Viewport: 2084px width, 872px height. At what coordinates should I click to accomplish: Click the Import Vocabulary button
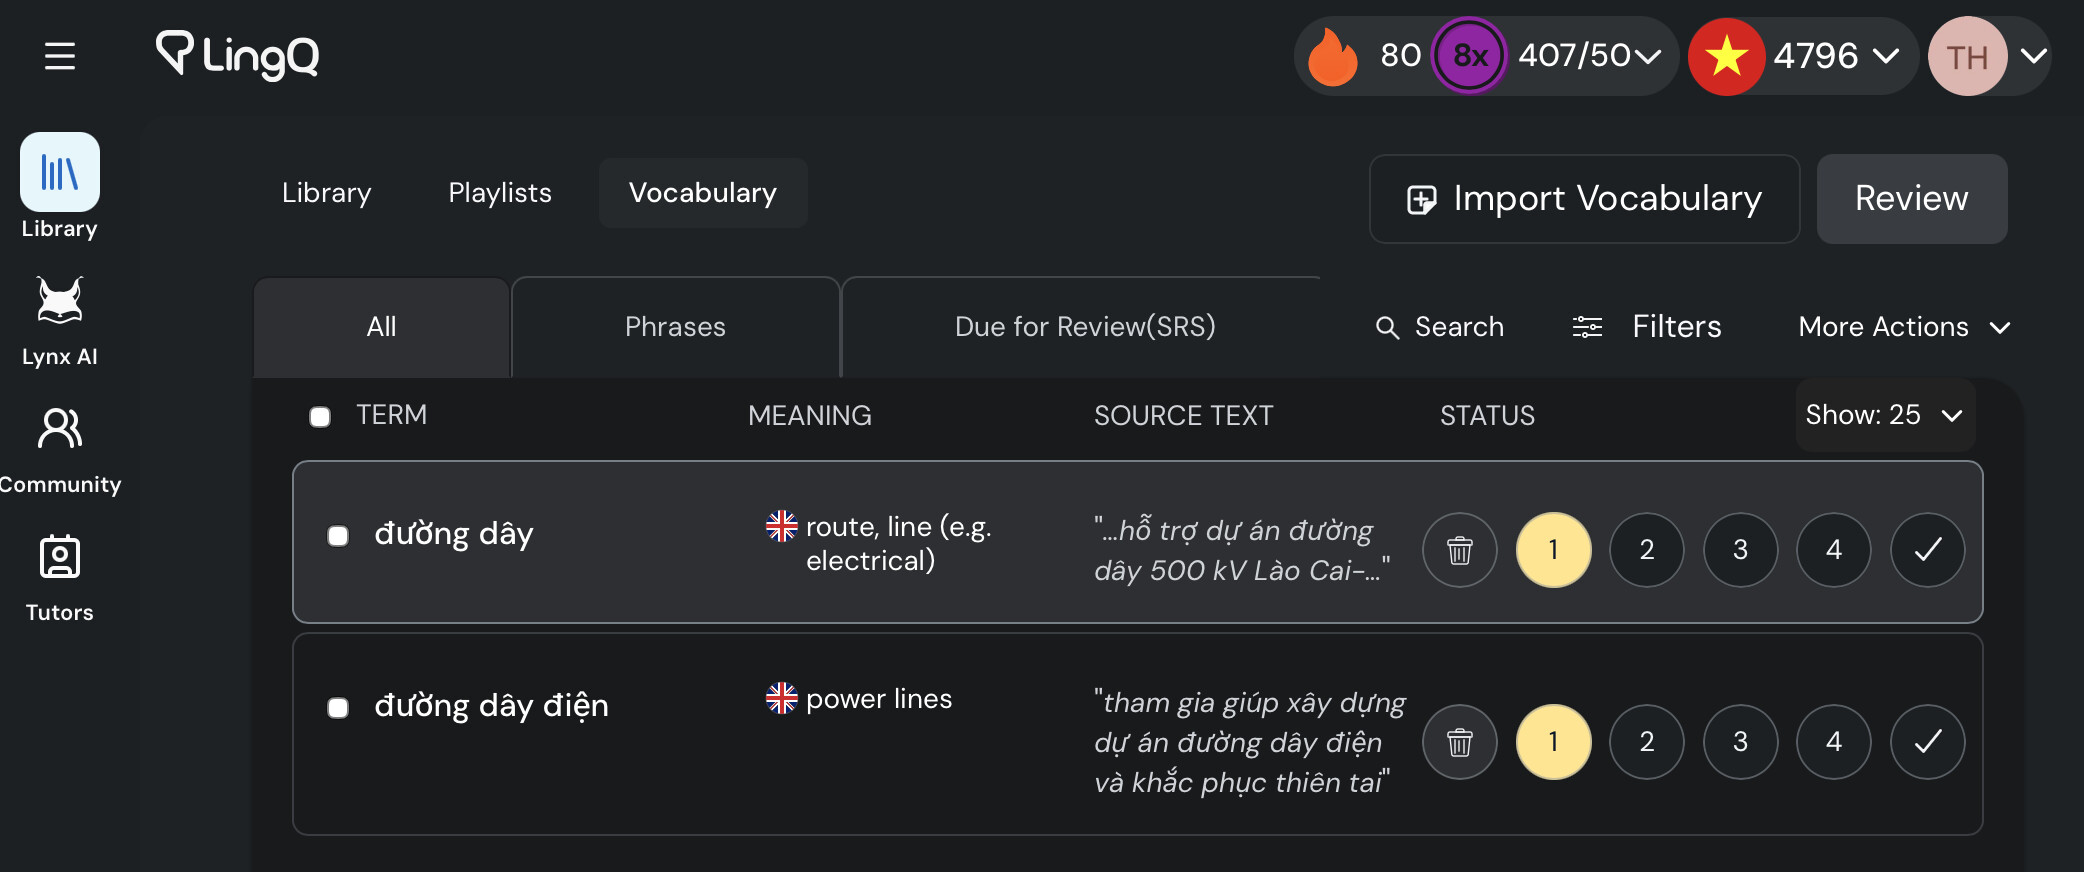[x=1584, y=199]
